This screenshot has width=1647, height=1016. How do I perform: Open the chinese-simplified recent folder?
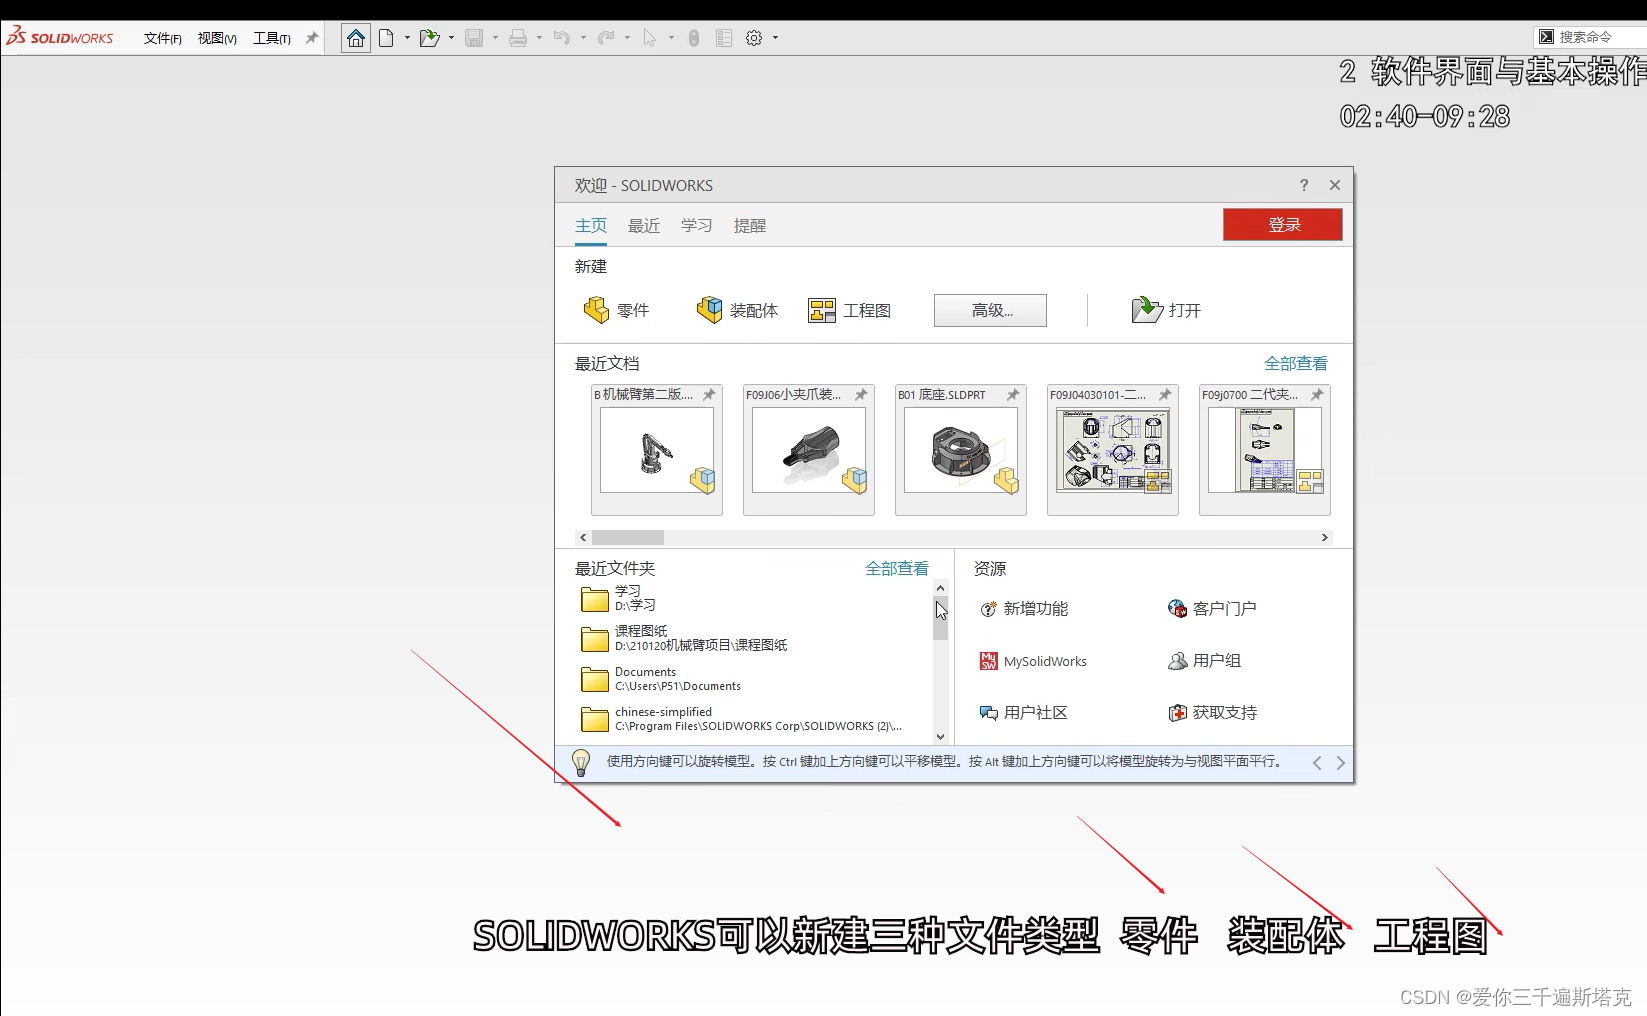pos(741,719)
